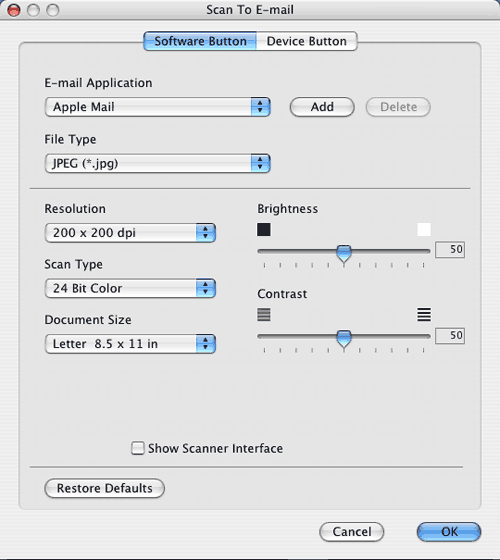
Task: Cancel the Scan To E-mail dialog
Action: pos(352,532)
